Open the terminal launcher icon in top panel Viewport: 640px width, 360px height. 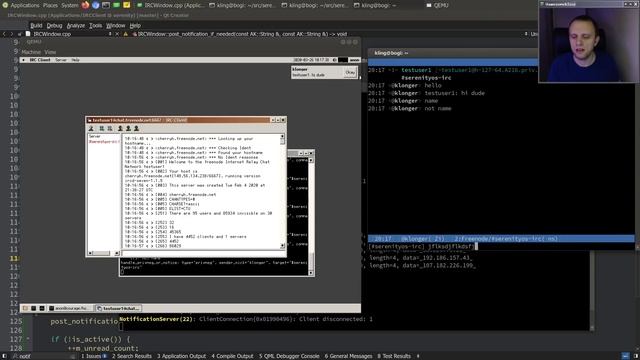click(106, 5)
